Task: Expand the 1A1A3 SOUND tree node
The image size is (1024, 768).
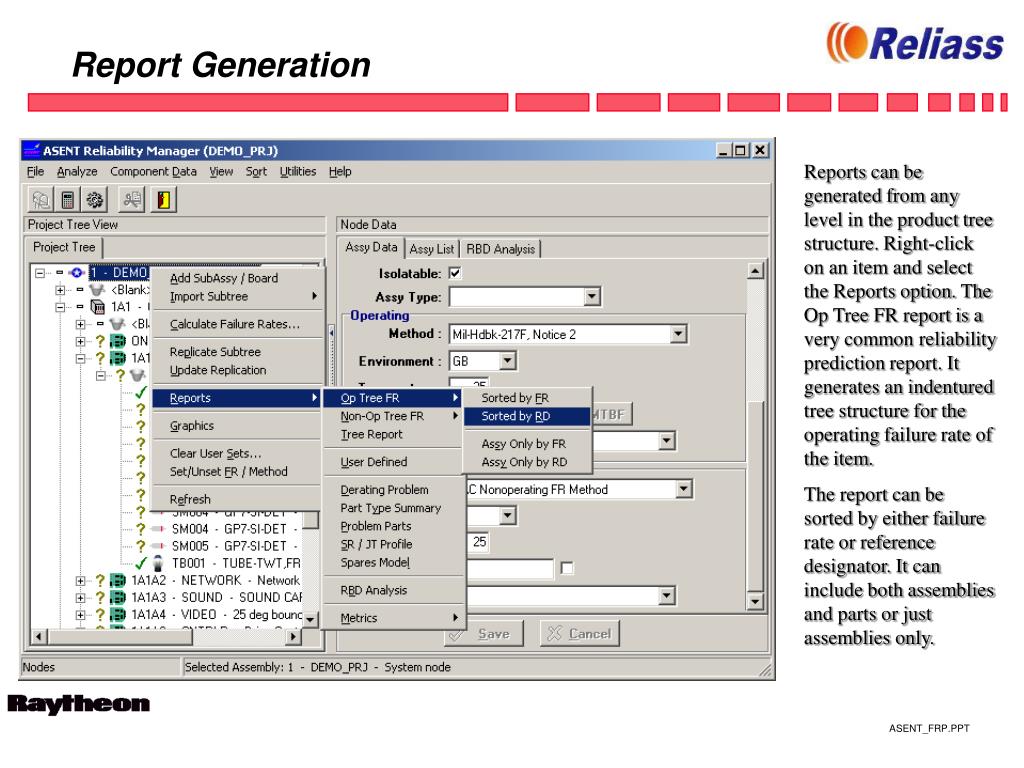Action: pos(80,598)
